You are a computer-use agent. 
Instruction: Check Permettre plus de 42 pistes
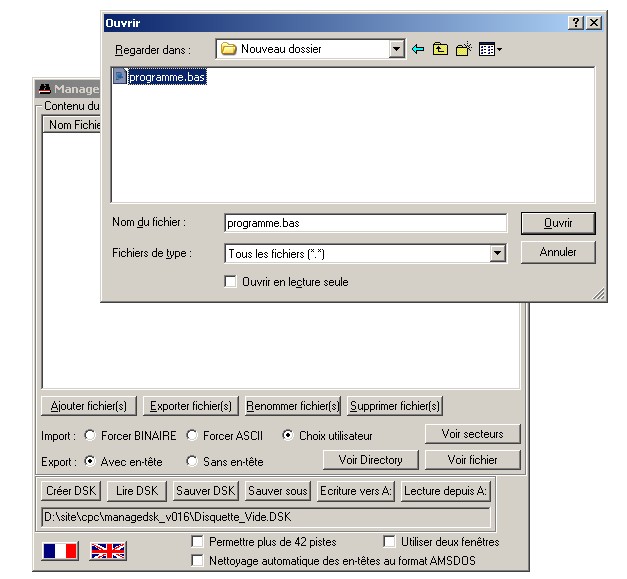(198, 542)
